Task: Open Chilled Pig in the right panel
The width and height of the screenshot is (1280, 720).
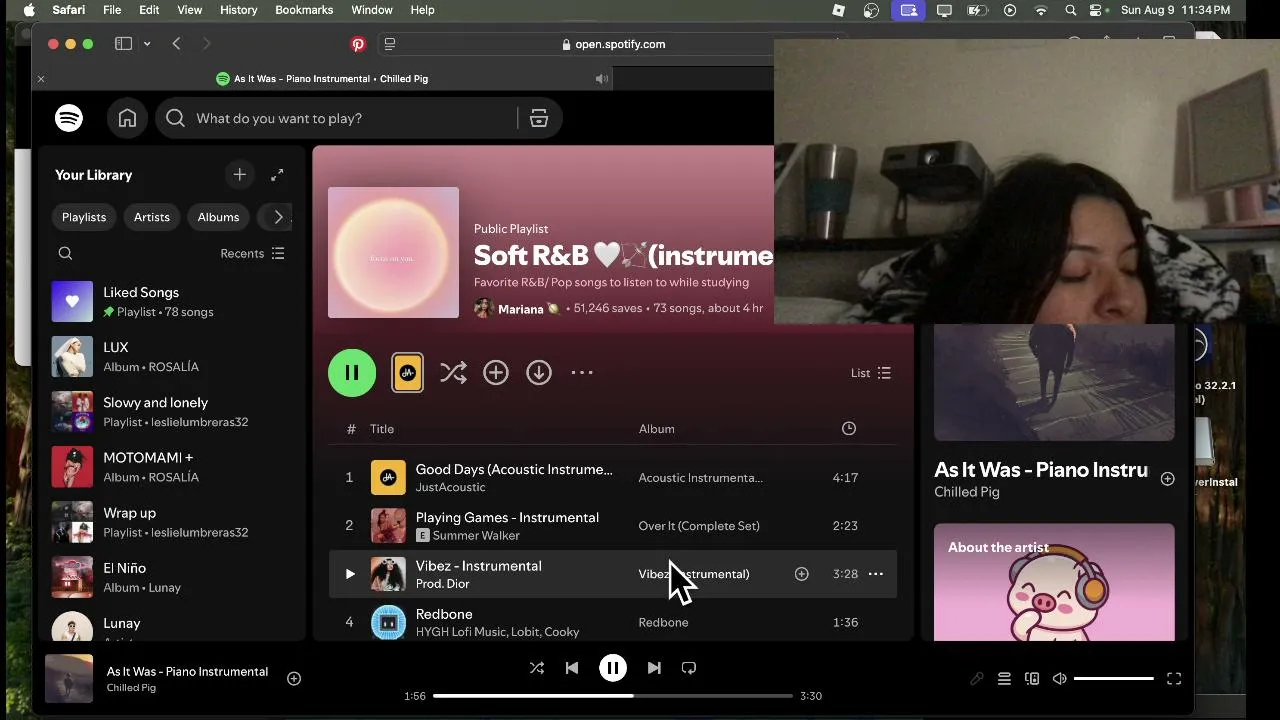Action: 967,492
